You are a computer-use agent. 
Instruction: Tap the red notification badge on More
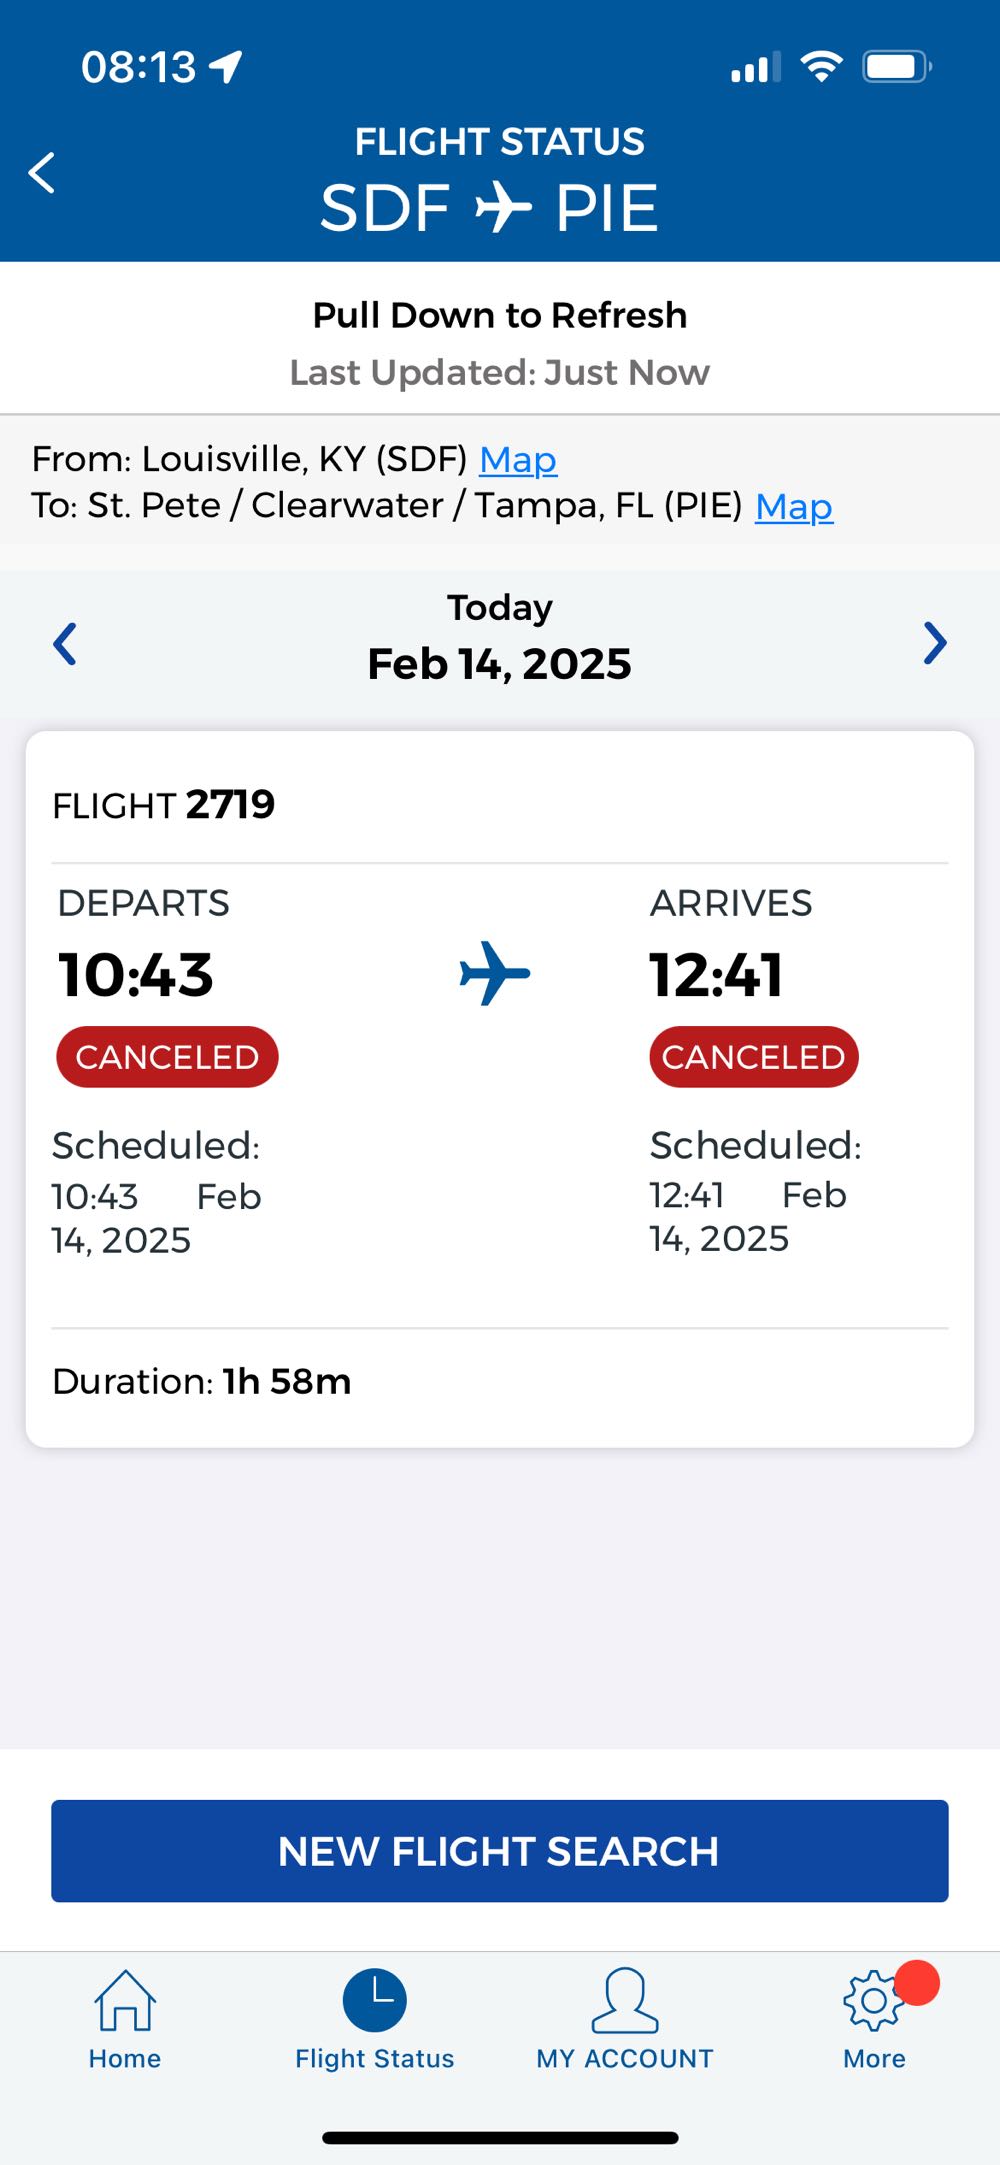(x=917, y=1983)
